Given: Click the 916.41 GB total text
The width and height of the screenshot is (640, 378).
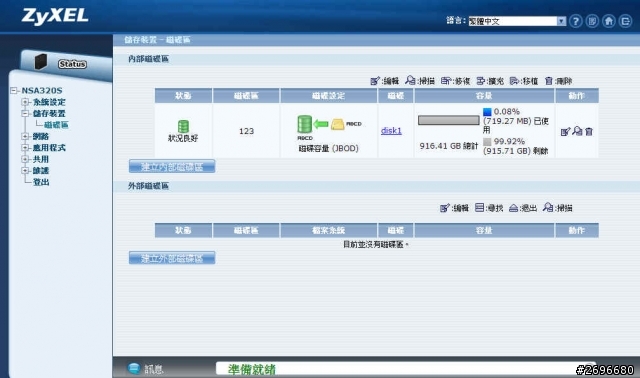Looking at the screenshot, I should point(449,146).
